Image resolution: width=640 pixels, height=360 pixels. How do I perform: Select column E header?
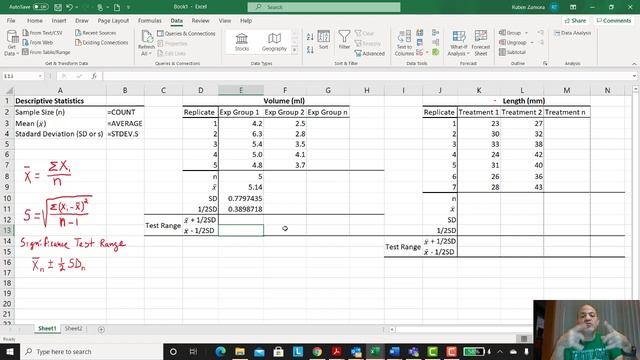click(x=241, y=90)
